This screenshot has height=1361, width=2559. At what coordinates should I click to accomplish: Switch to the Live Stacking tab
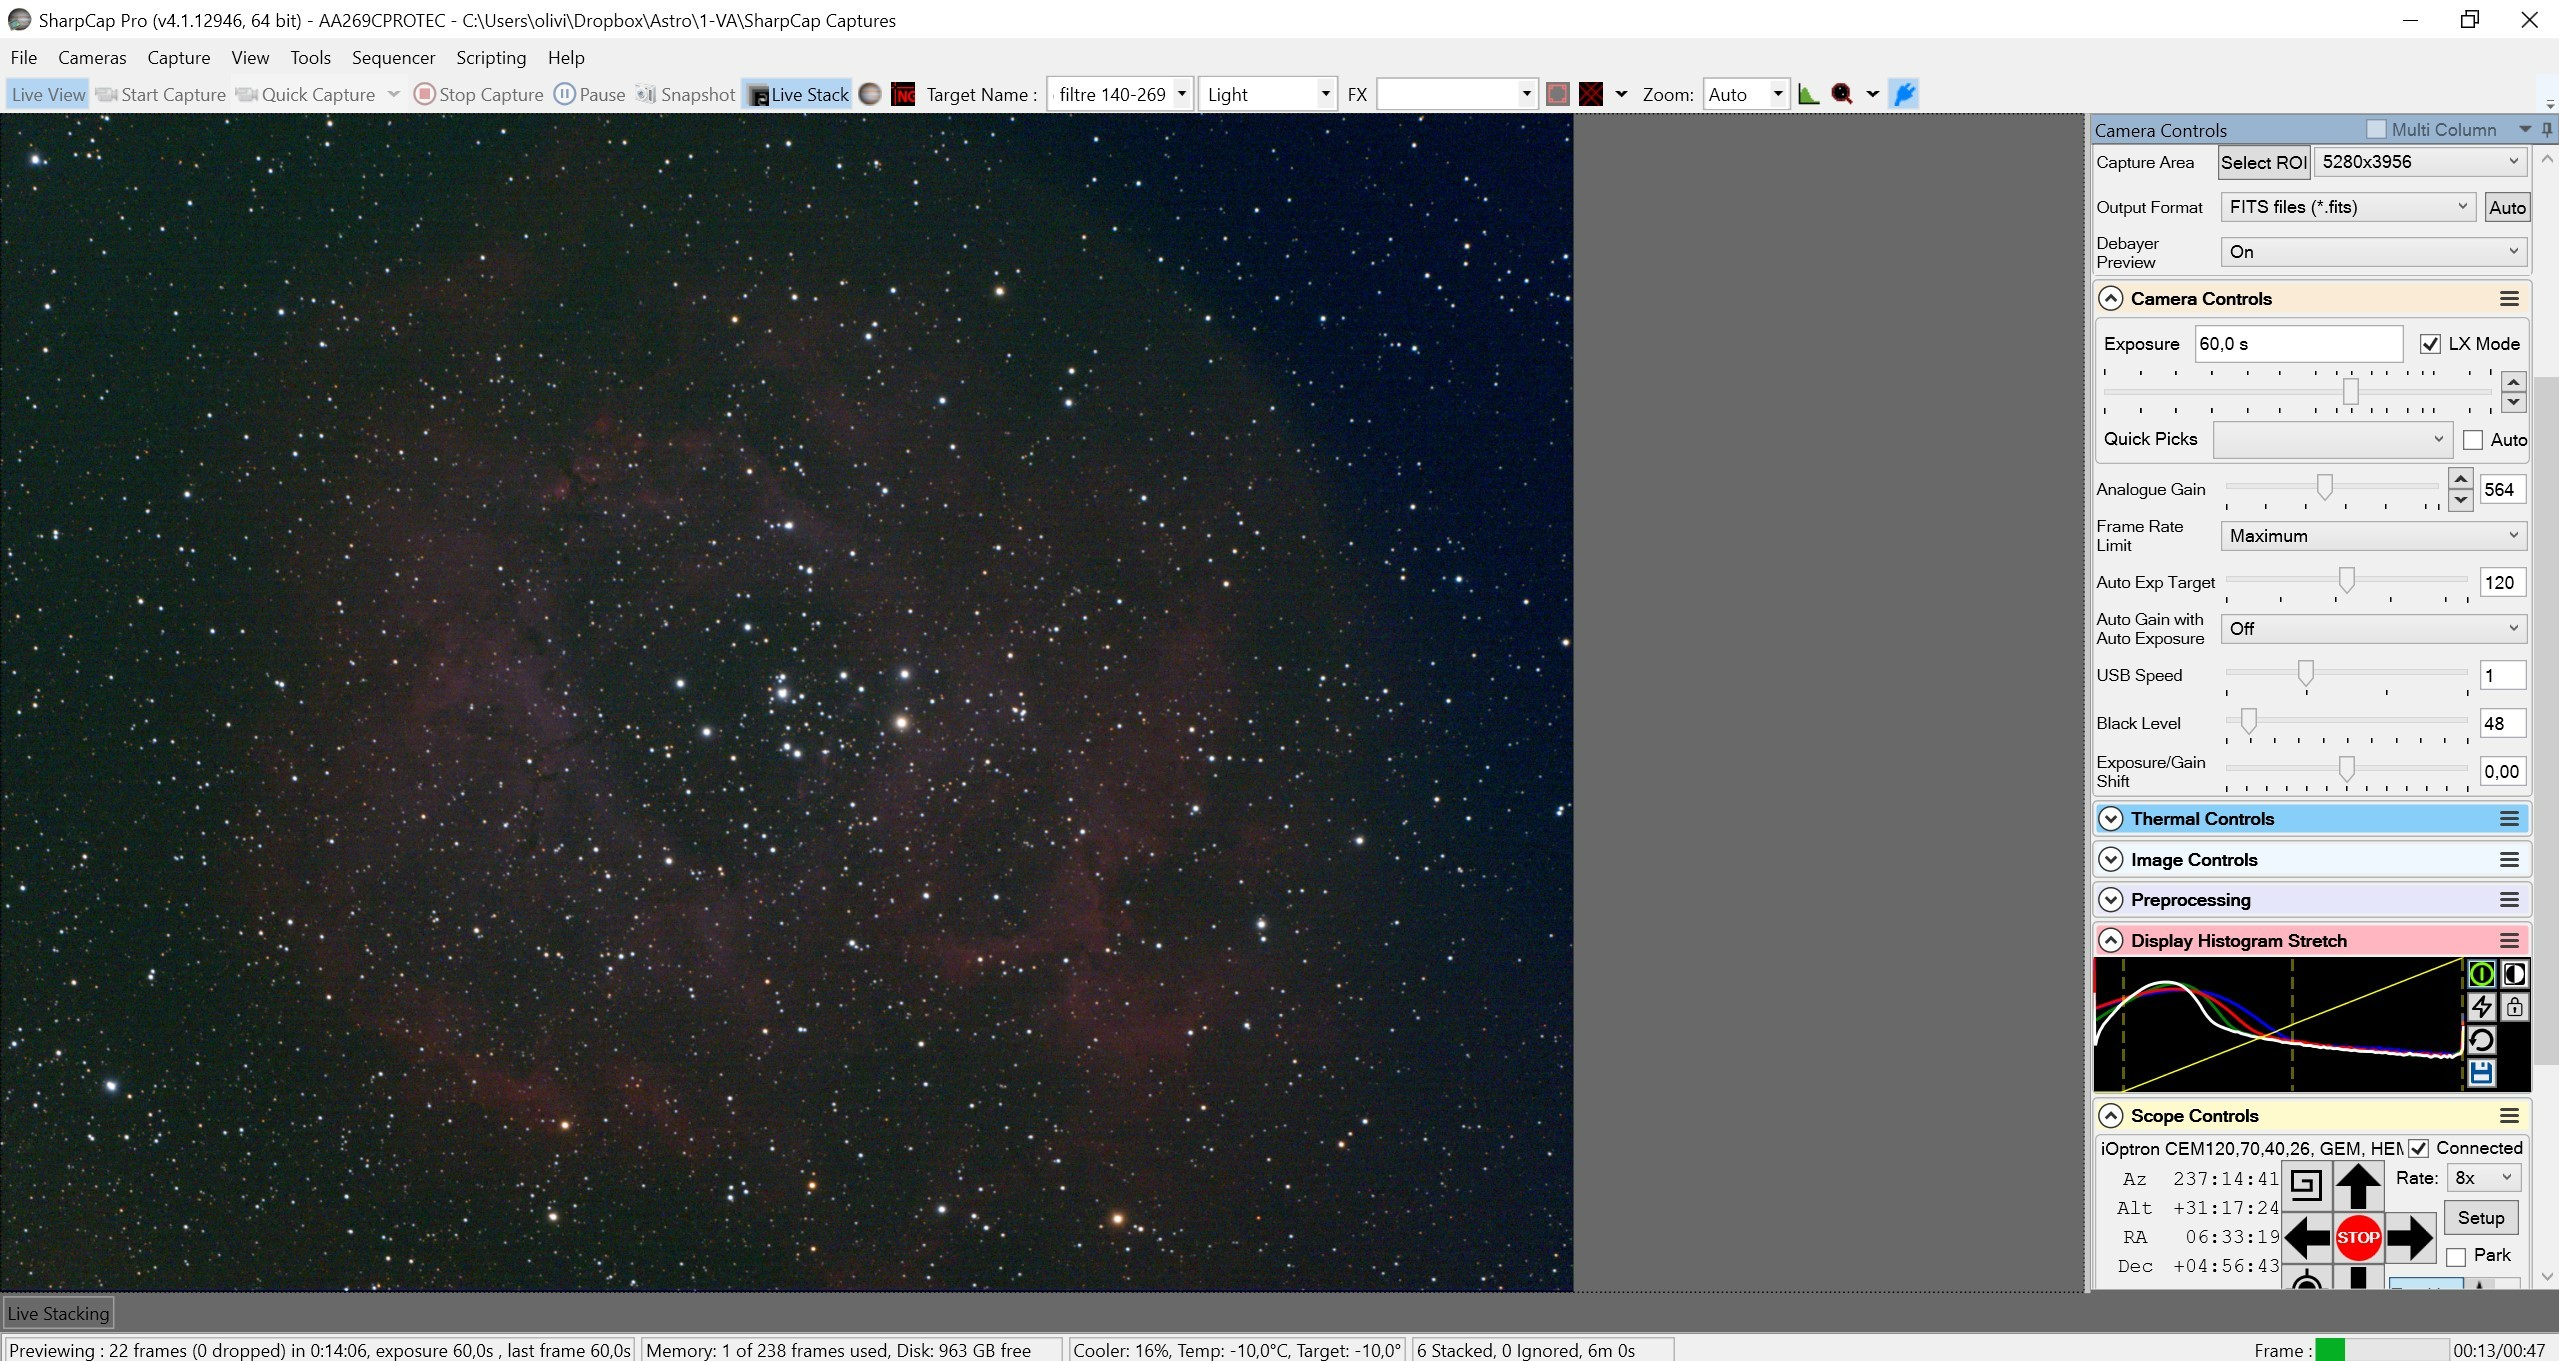coord(58,1313)
